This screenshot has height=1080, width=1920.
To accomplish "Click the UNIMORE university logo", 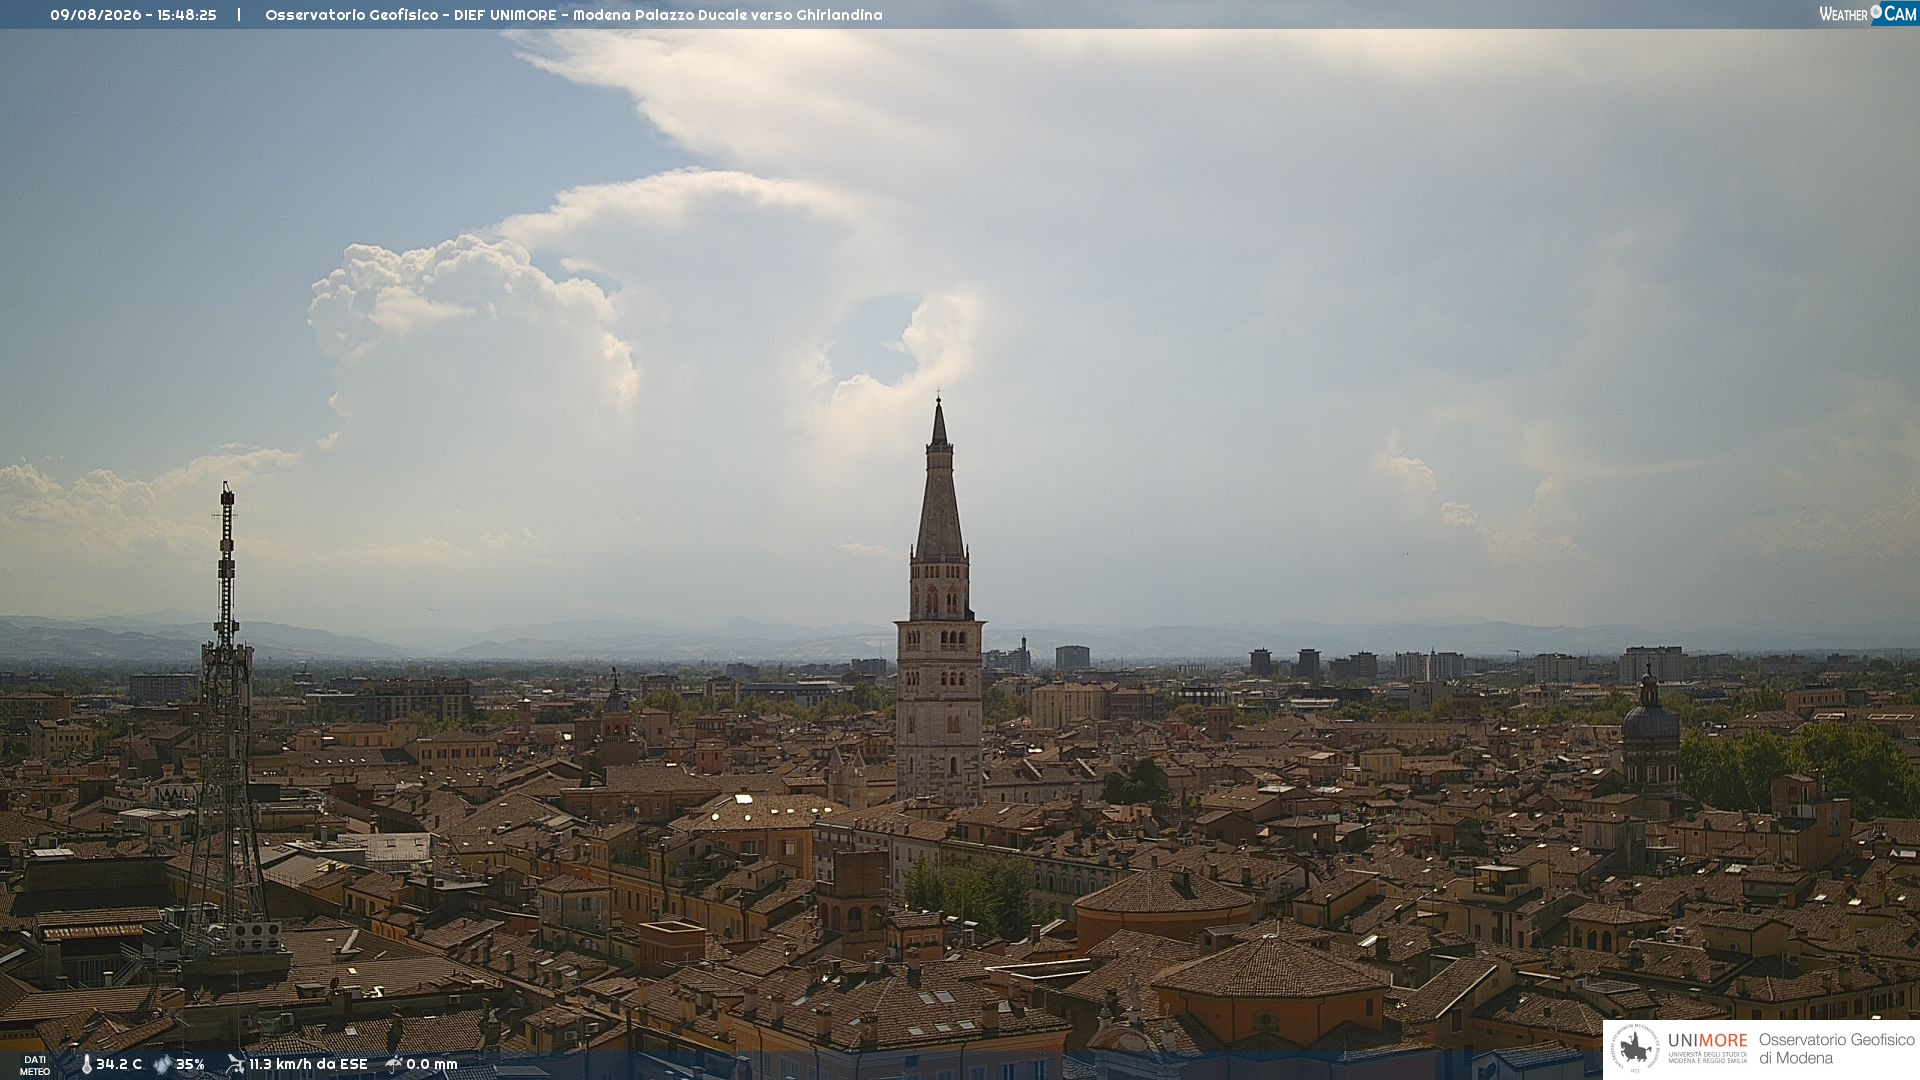I will point(1680,1048).
